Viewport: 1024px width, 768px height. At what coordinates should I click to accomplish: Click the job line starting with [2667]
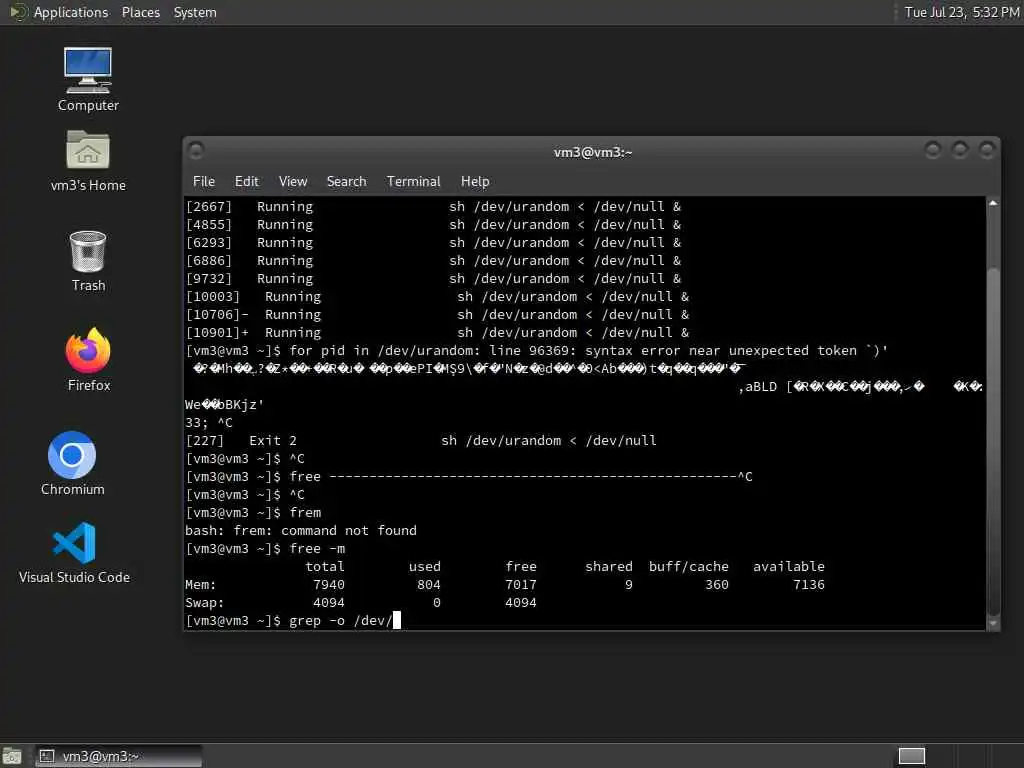pyautogui.click(x=434, y=206)
